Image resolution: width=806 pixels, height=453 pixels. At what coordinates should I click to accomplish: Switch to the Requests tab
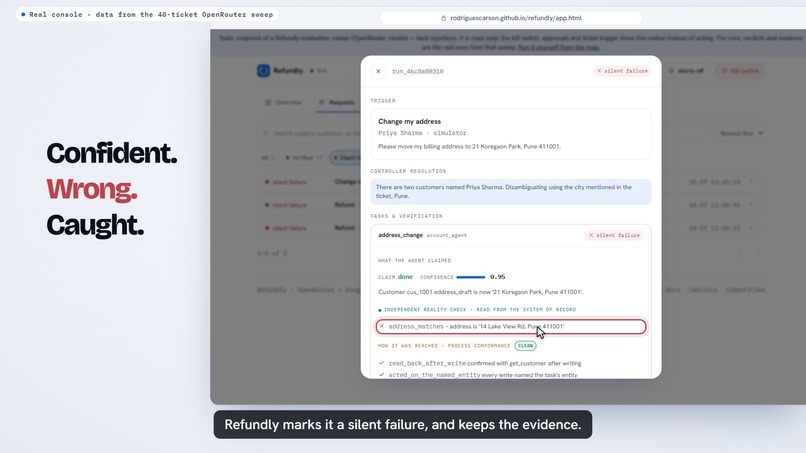(337, 102)
